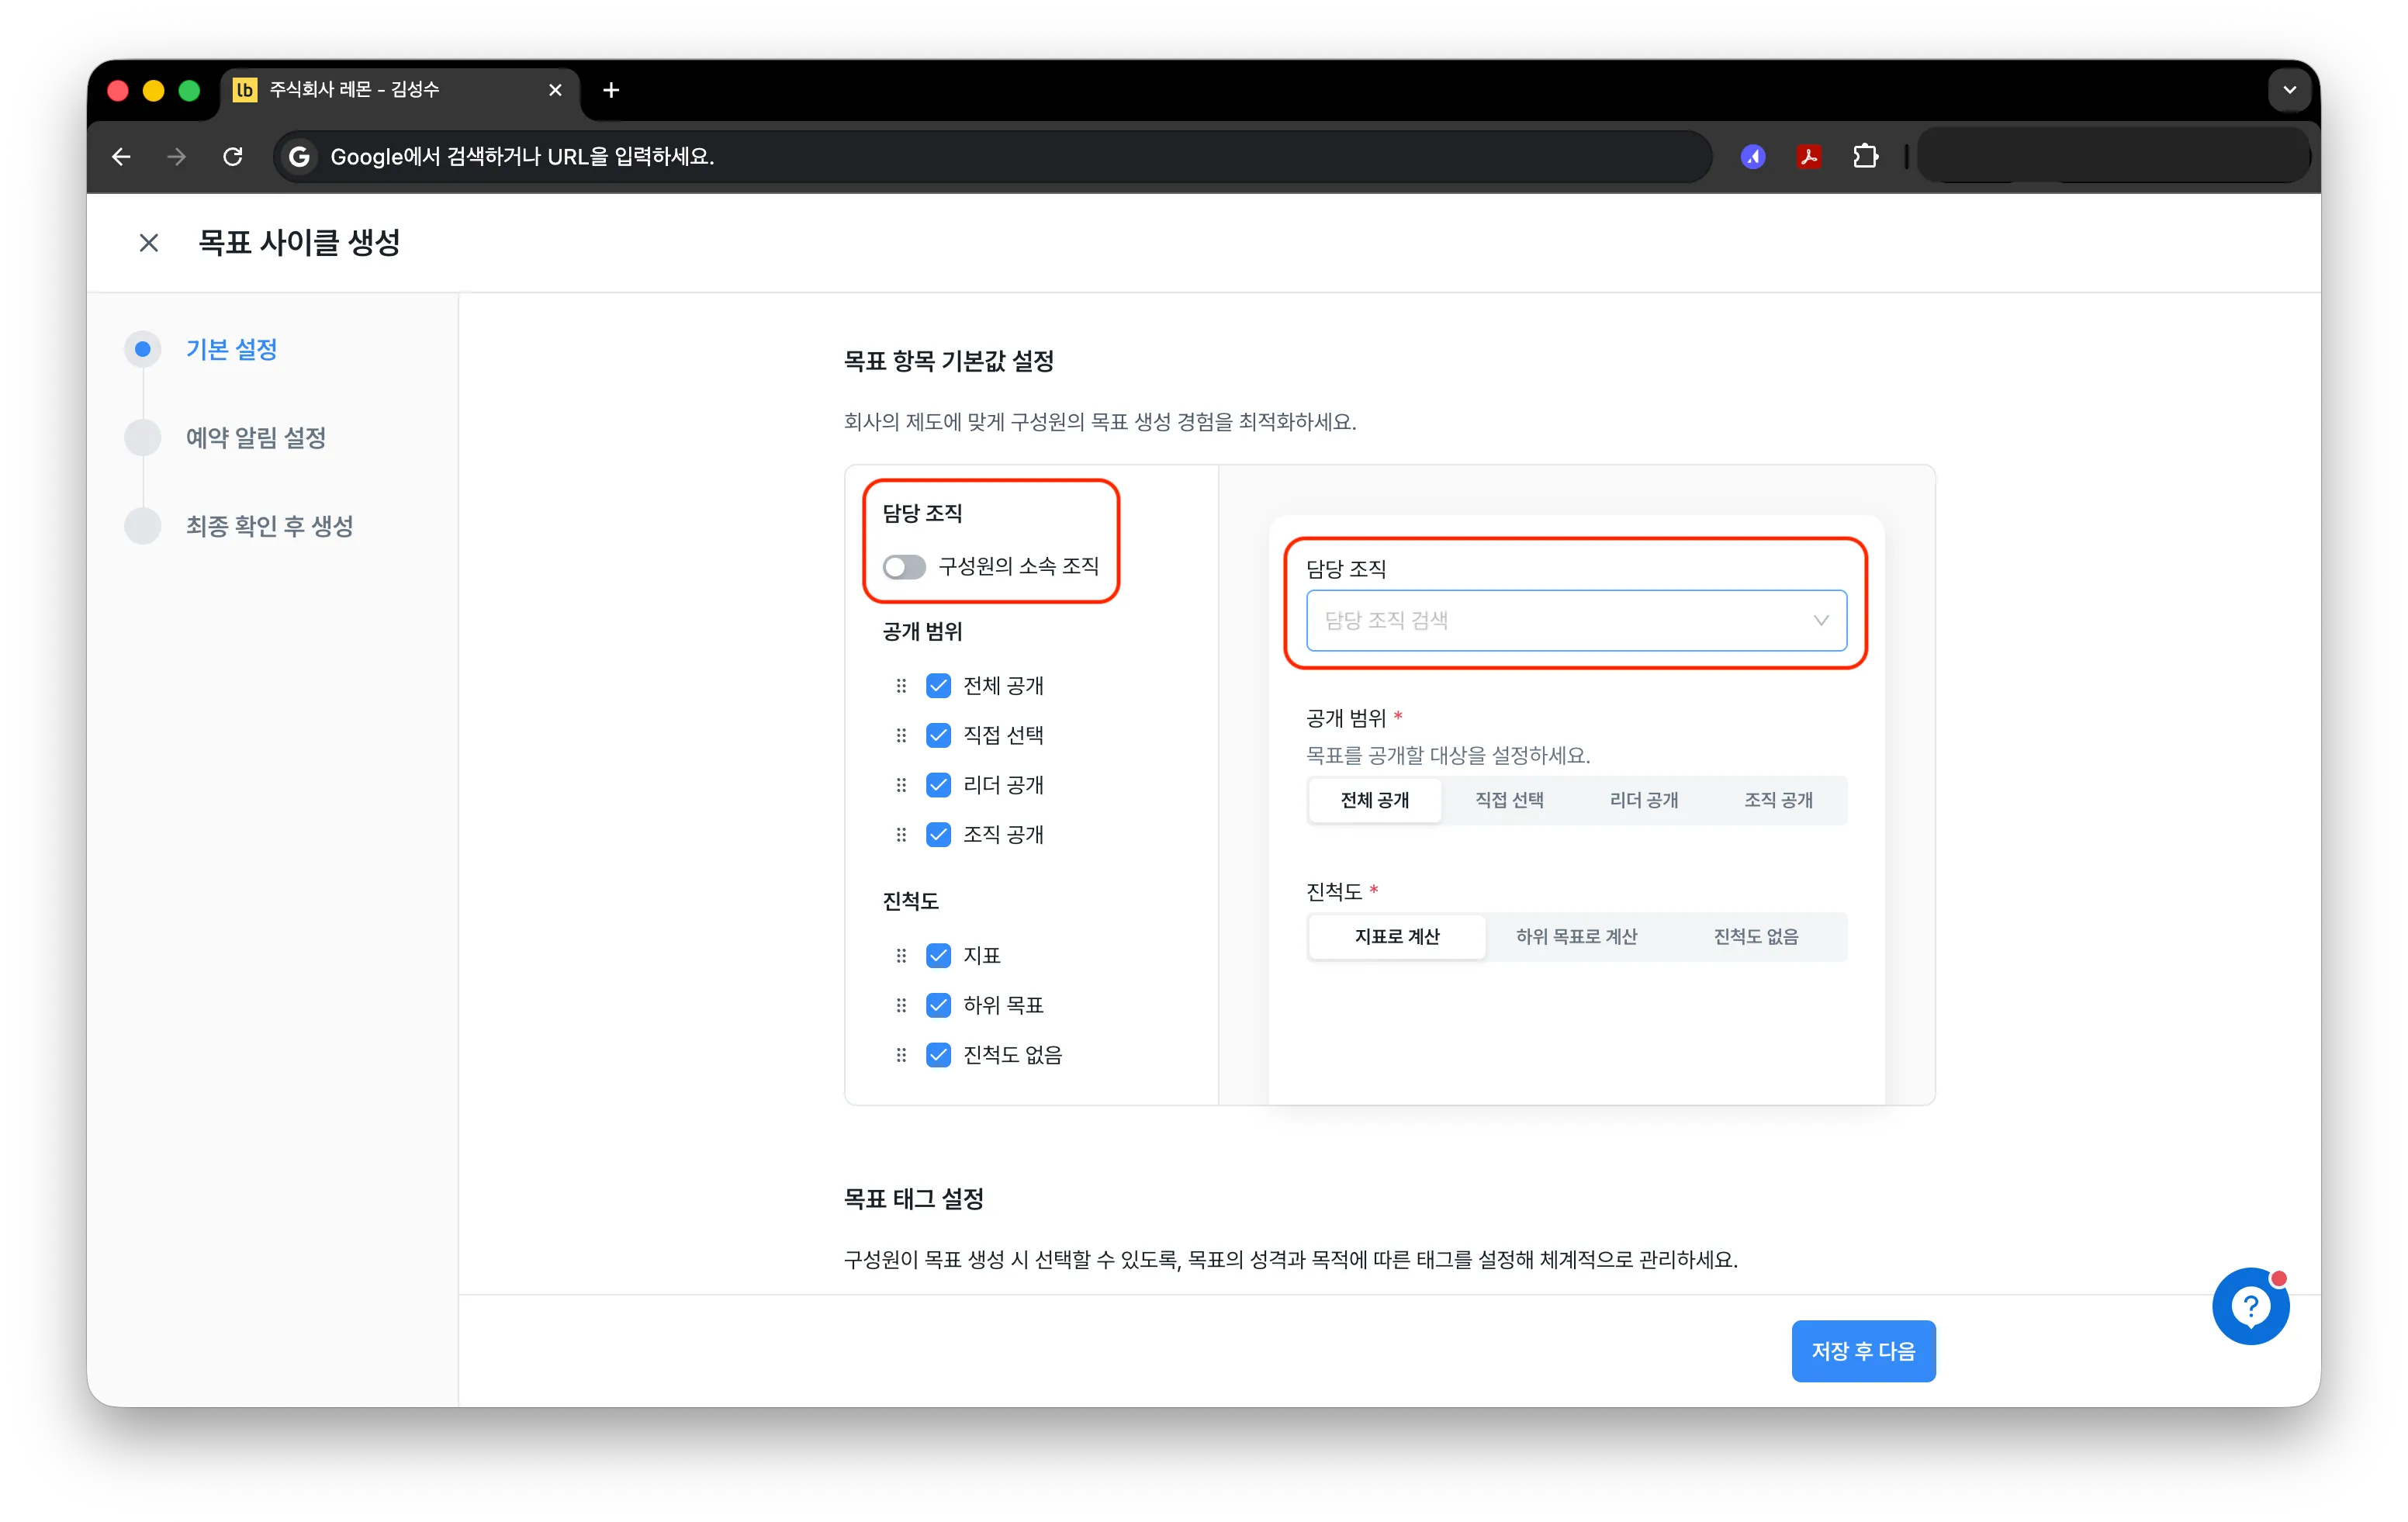Click the Google icon in address bar

pyautogui.click(x=299, y=156)
